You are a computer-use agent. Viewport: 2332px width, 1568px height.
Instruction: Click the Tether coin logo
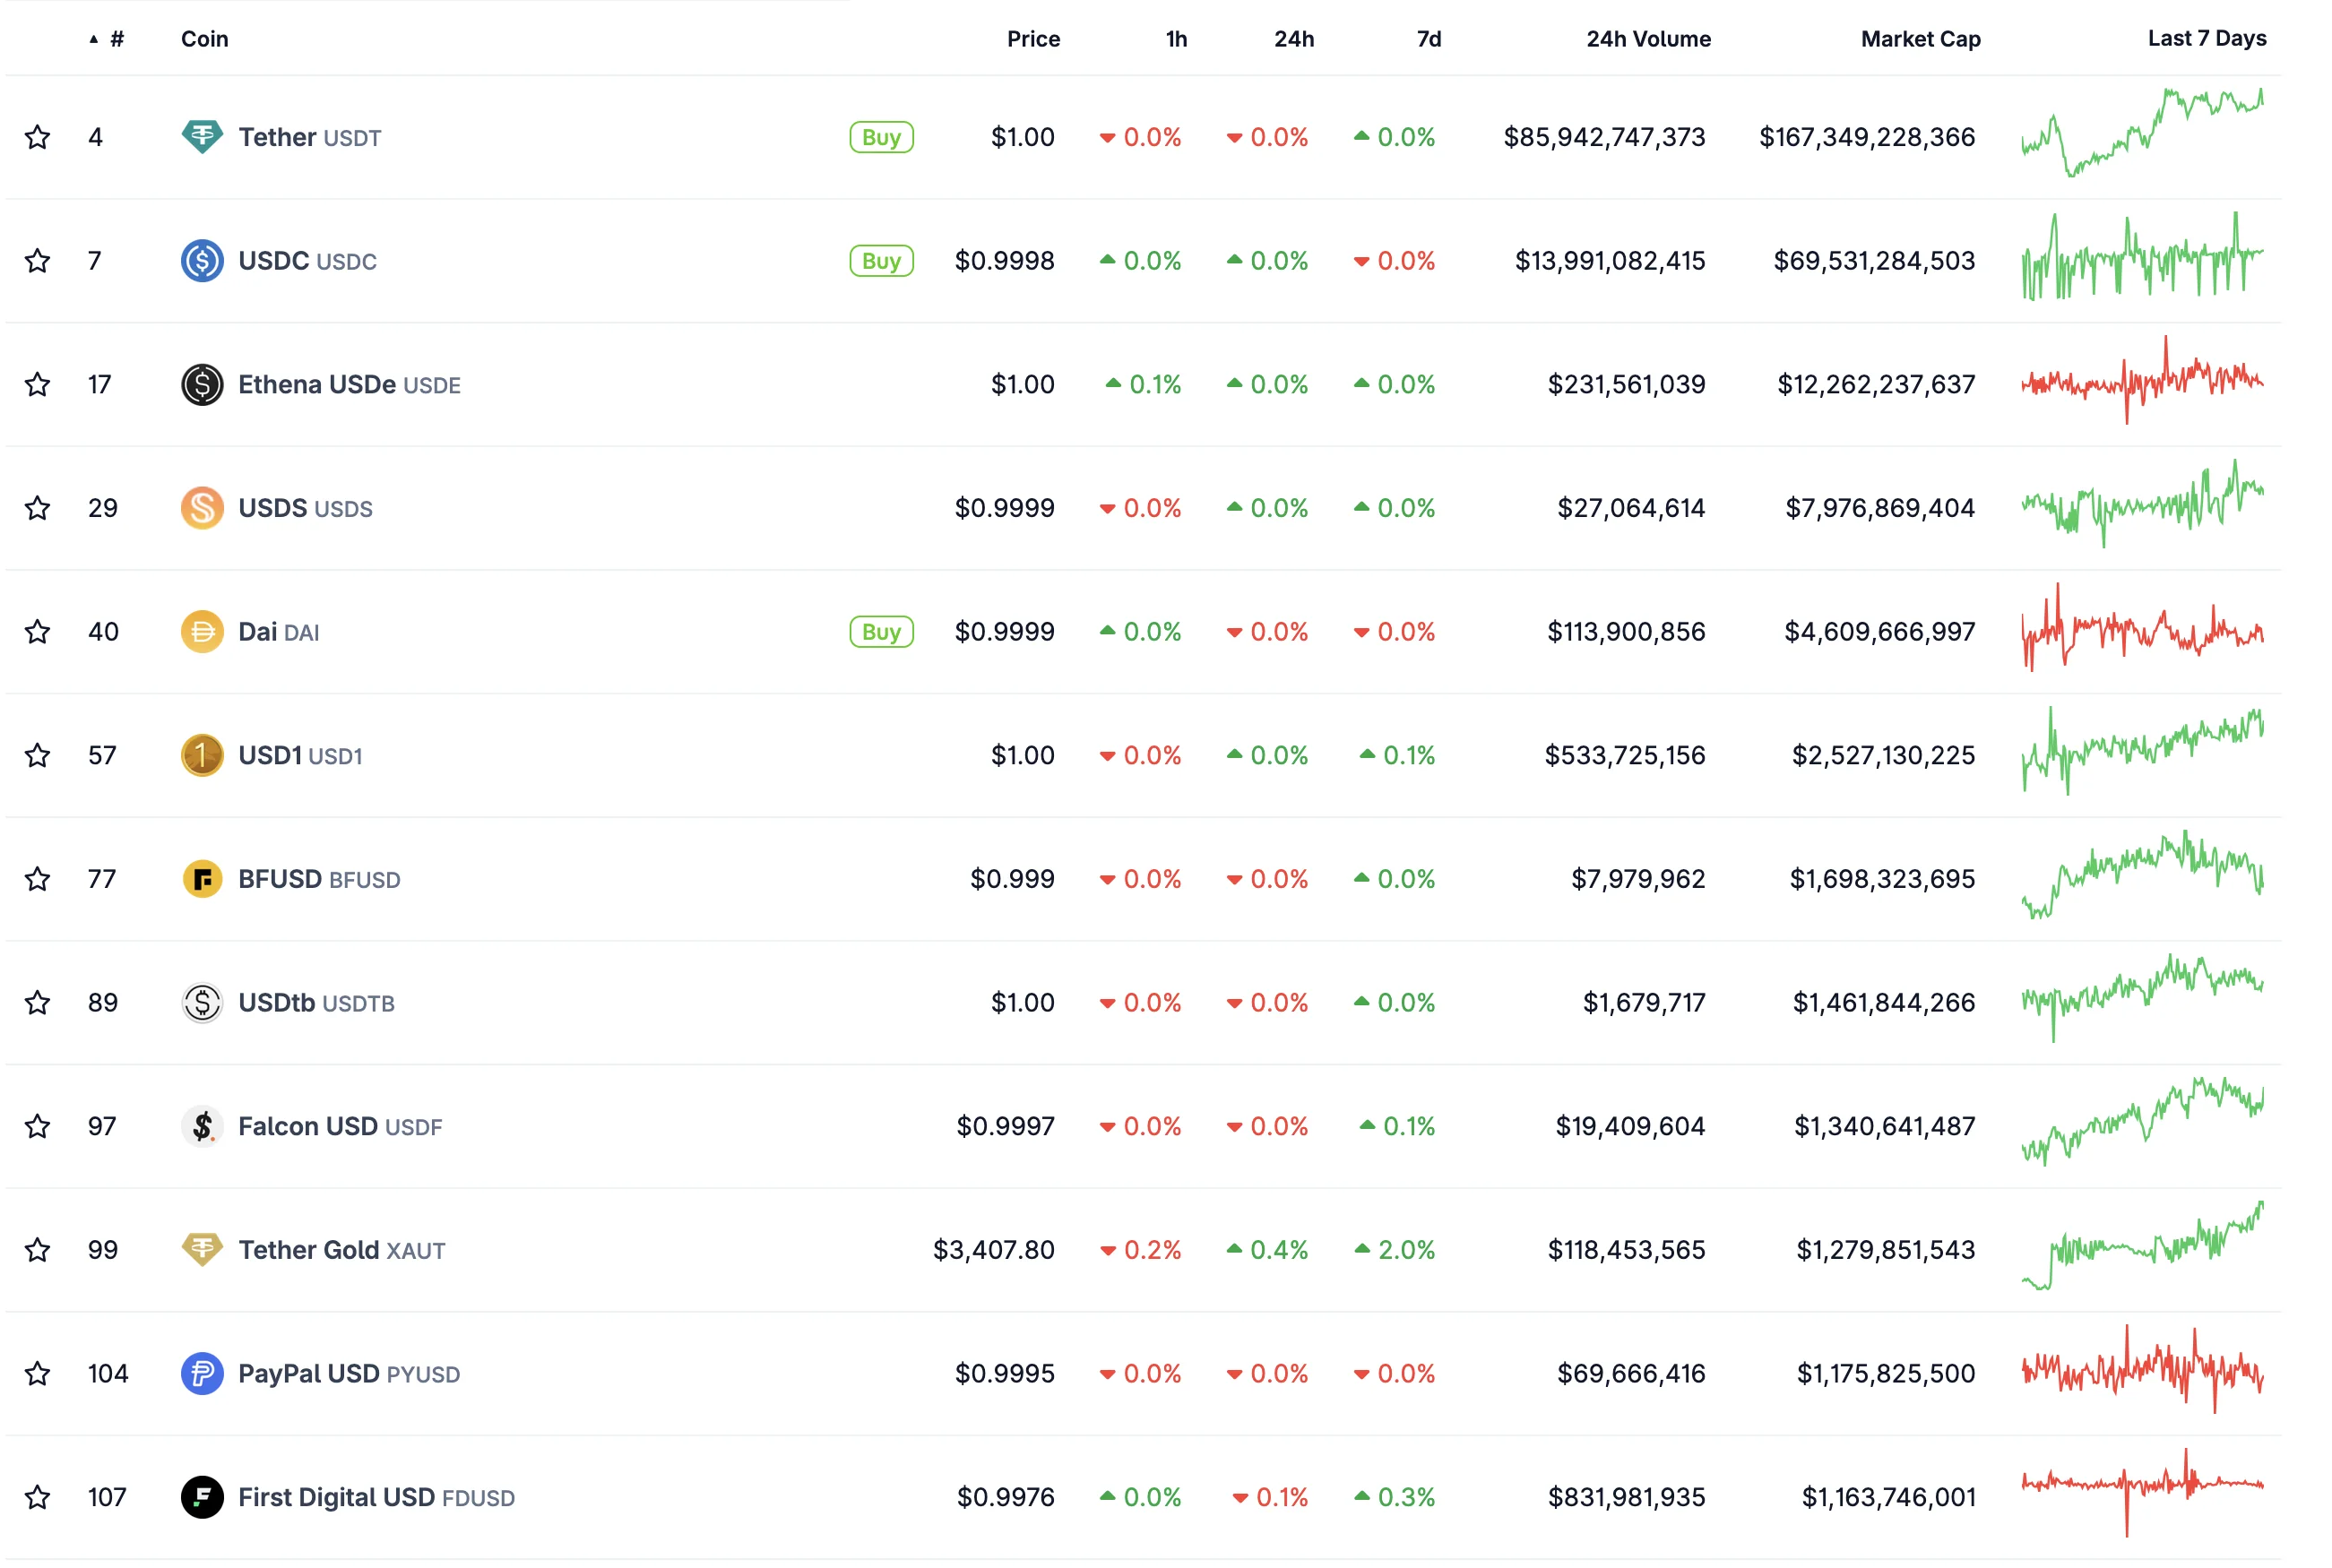(203, 137)
